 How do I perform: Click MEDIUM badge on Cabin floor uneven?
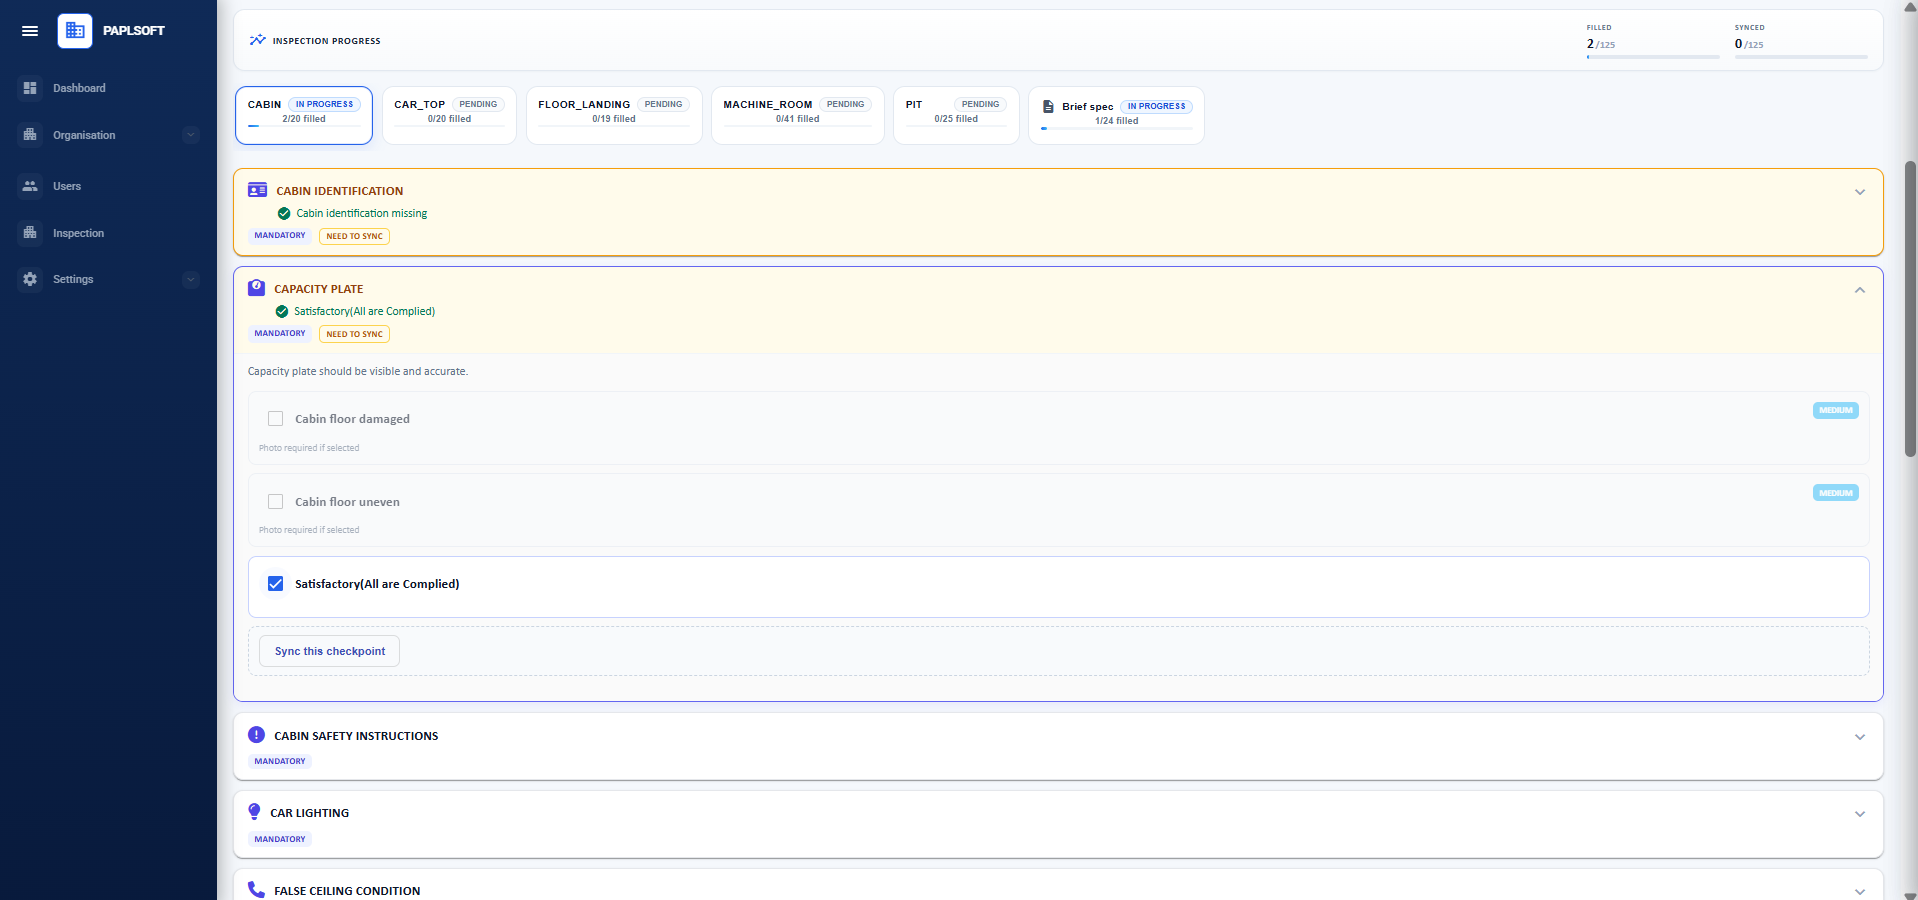(1836, 493)
